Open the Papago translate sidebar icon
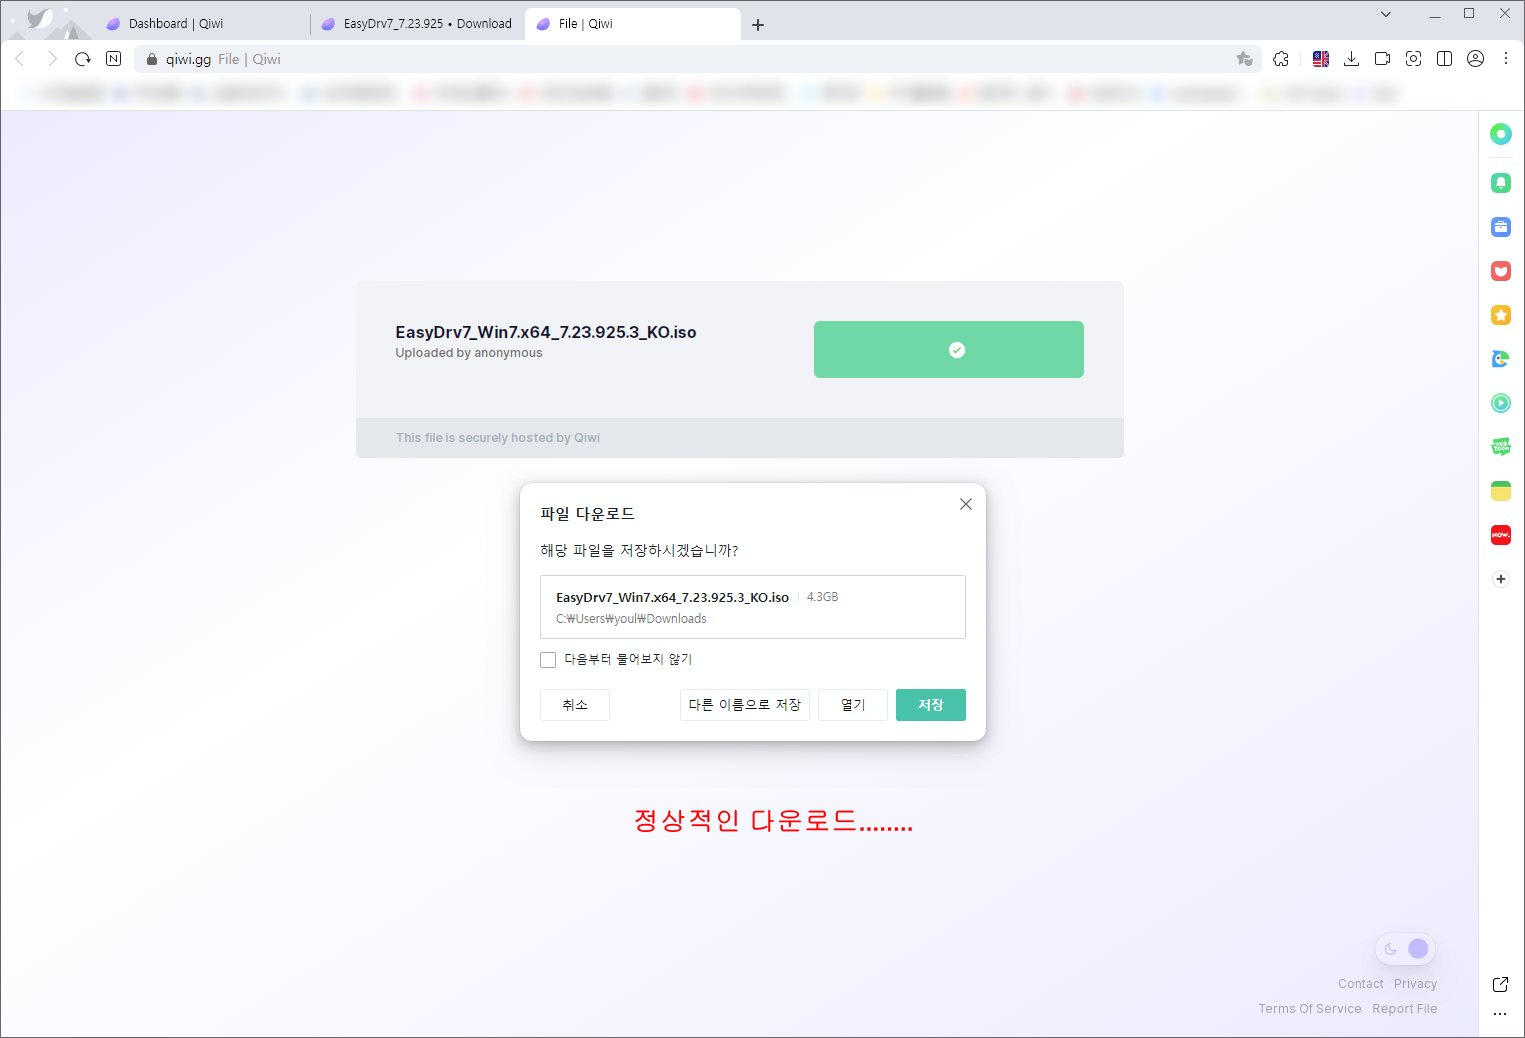The width and height of the screenshot is (1525, 1038). (1501, 359)
